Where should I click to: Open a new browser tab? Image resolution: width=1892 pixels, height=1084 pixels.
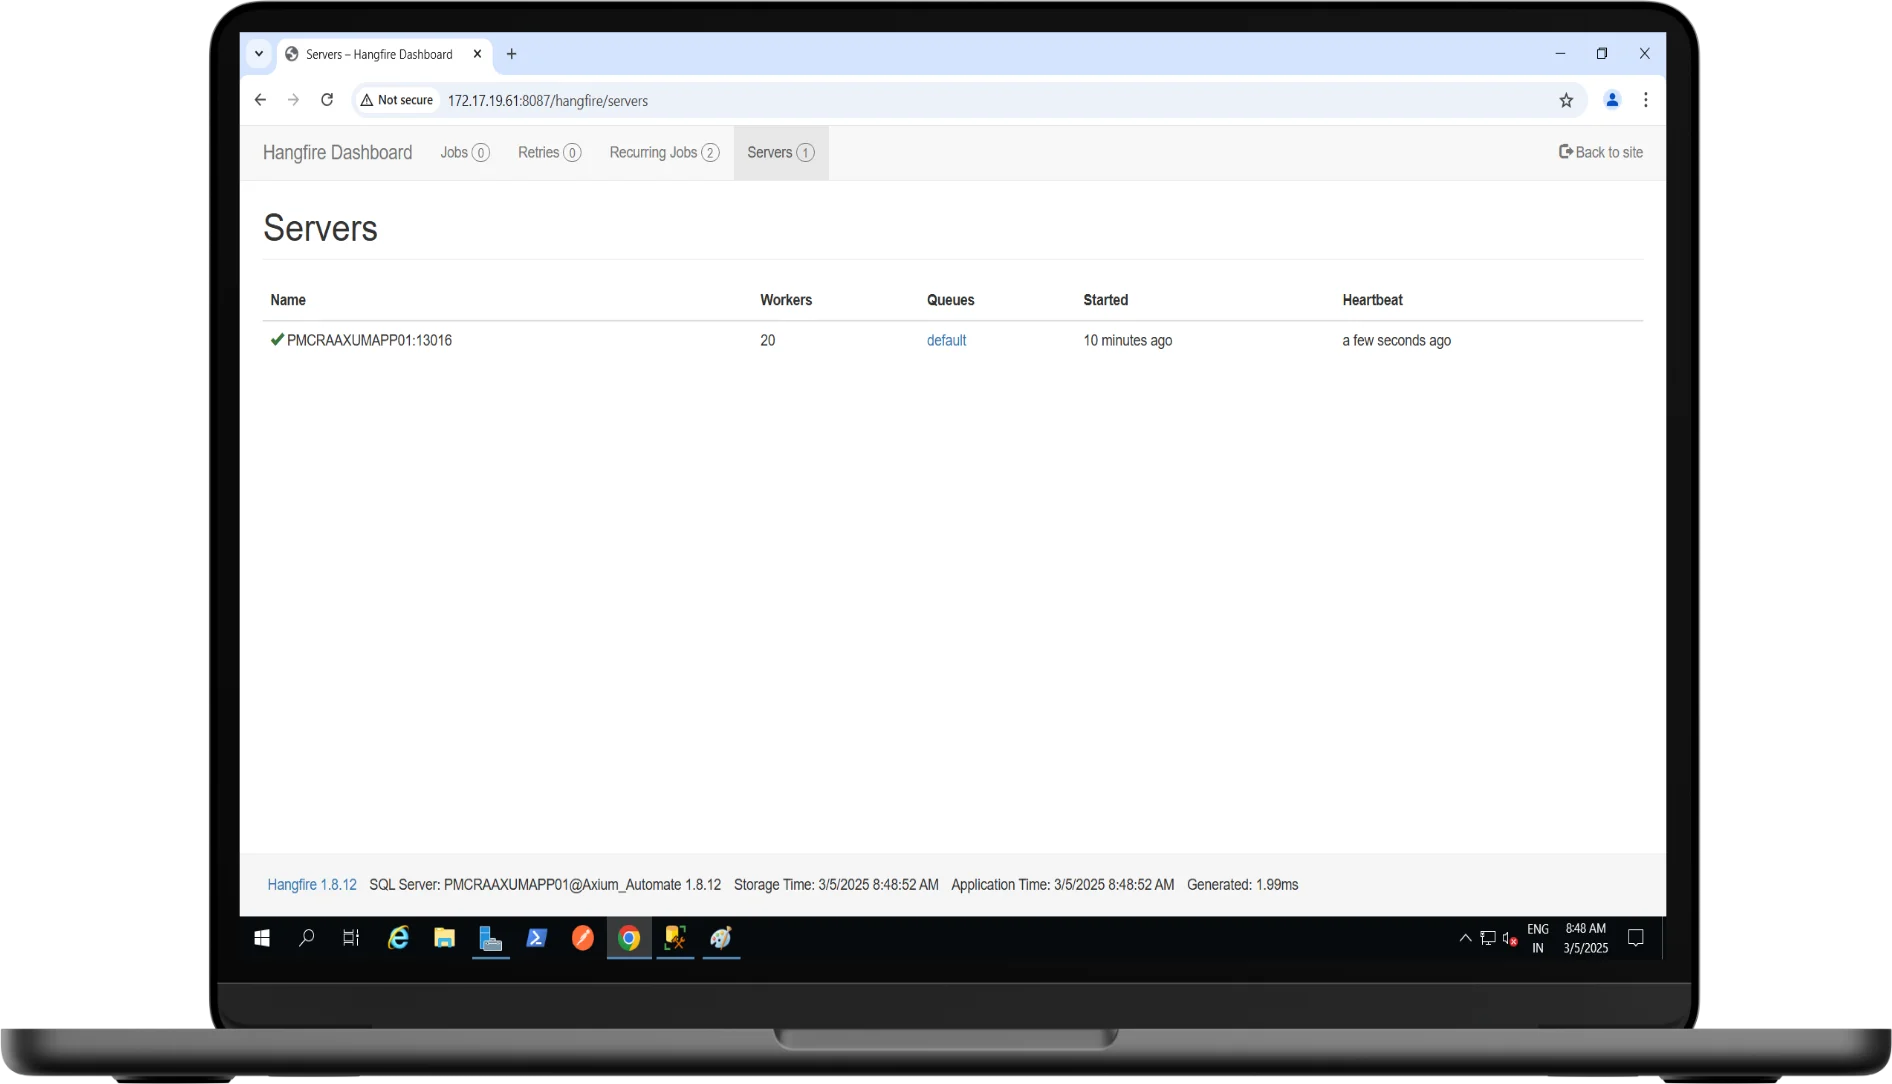tap(512, 54)
